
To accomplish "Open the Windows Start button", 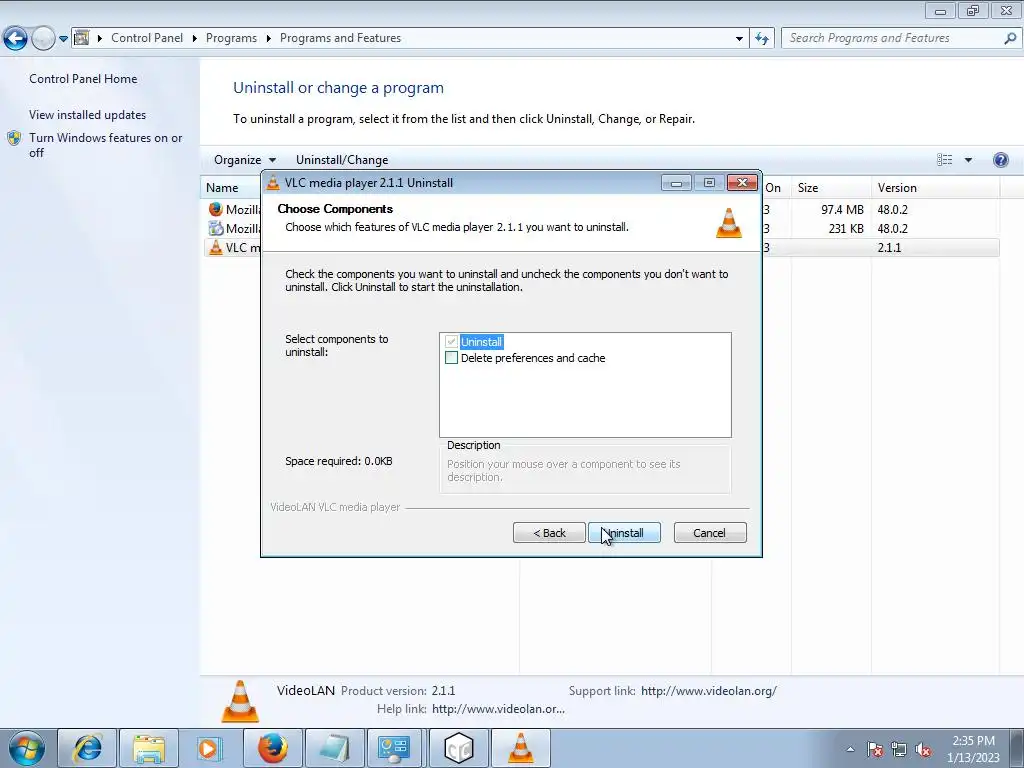I will (x=27, y=748).
